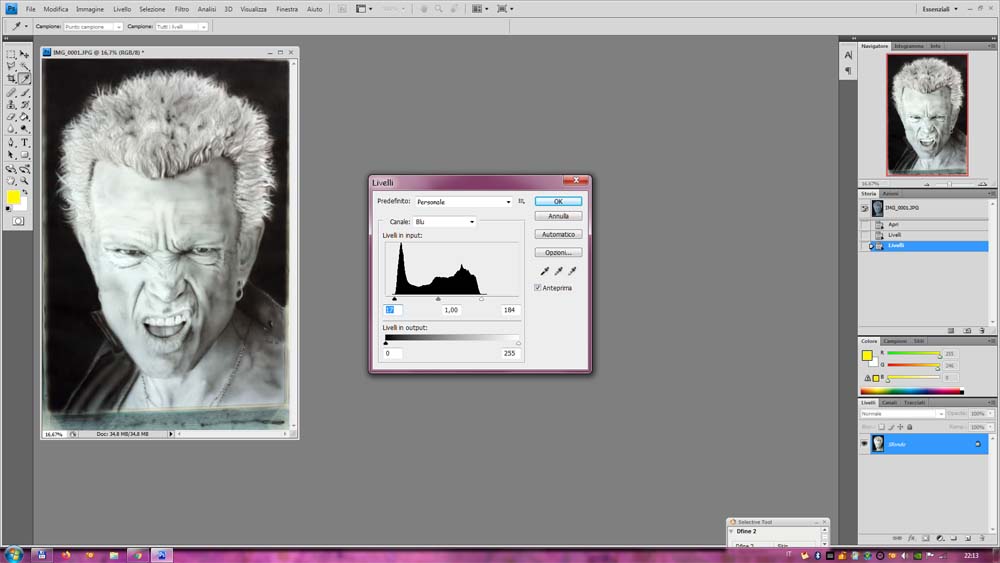Swap foreground and background colors
This screenshot has height=563, width=1000.
pyautogui.click(x=25, y=192)
